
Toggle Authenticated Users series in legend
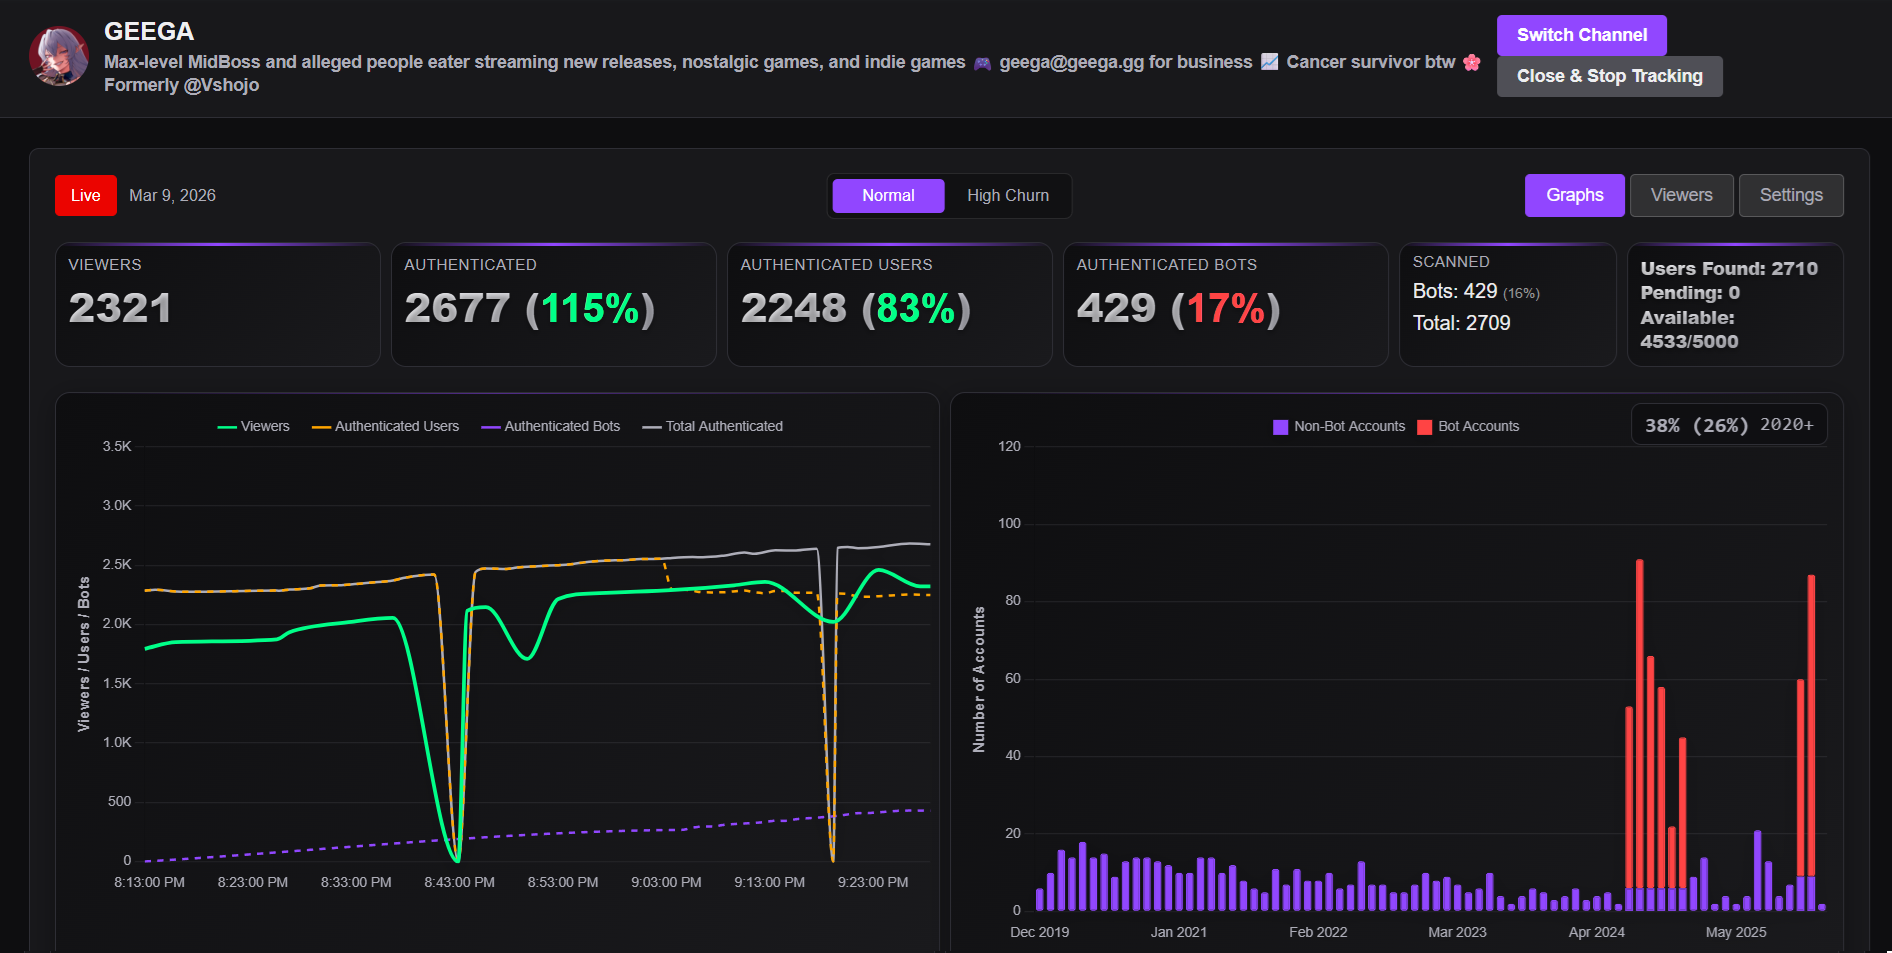point(386,426)
